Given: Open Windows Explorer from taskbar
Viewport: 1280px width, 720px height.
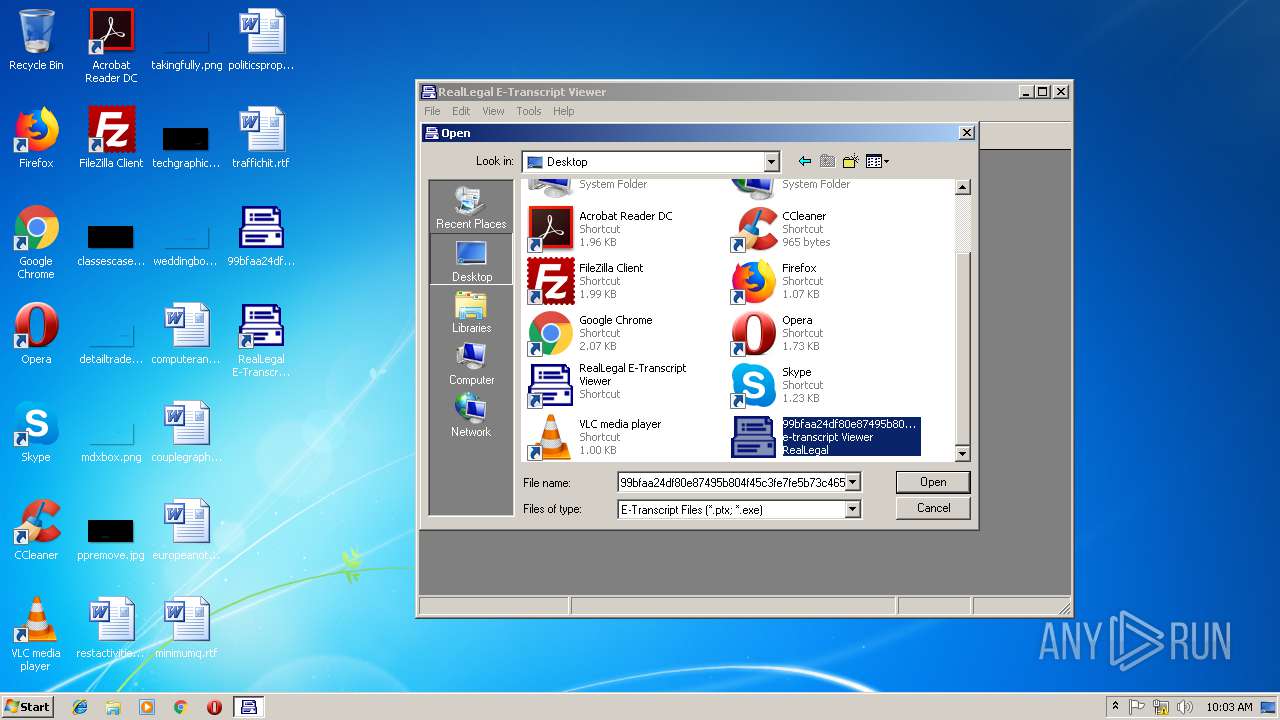Looking at the screenshot, I should (x=113, y=706).
